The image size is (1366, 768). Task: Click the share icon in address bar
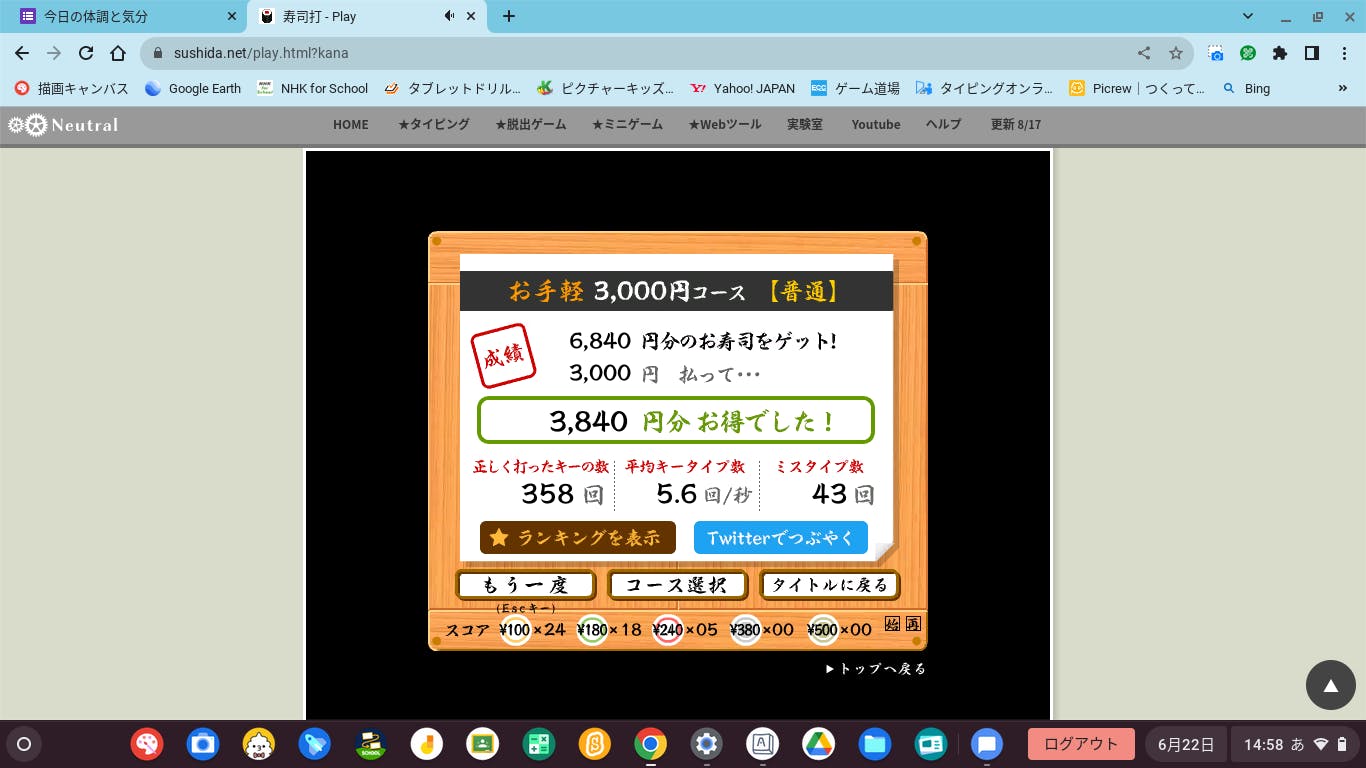tap(1144, 53)
